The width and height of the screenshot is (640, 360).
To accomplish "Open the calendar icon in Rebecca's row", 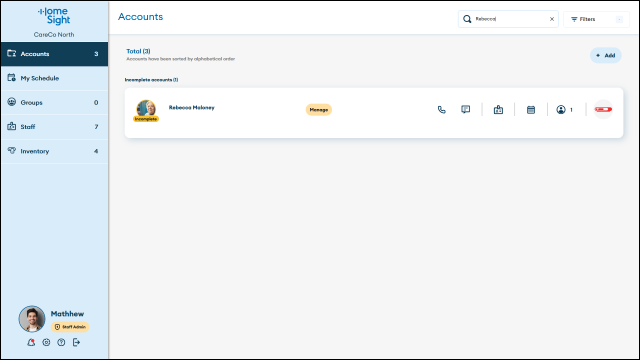I will point(531,110).
